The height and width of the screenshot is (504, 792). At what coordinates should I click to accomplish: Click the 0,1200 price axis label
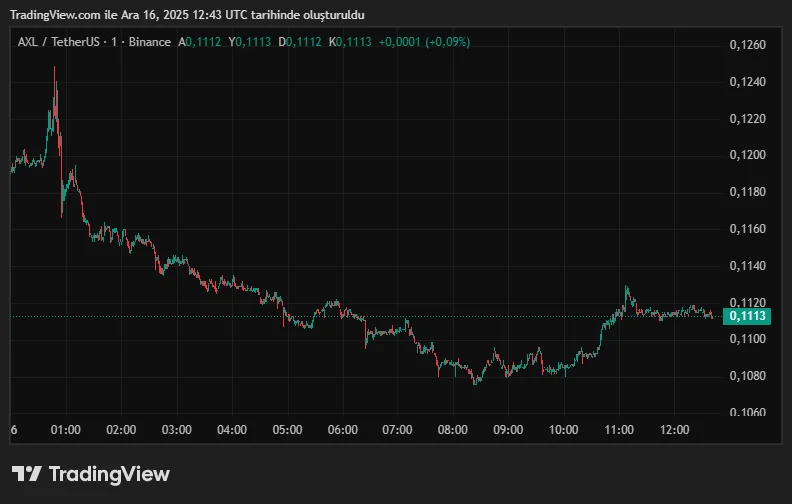tap(747, 155)
